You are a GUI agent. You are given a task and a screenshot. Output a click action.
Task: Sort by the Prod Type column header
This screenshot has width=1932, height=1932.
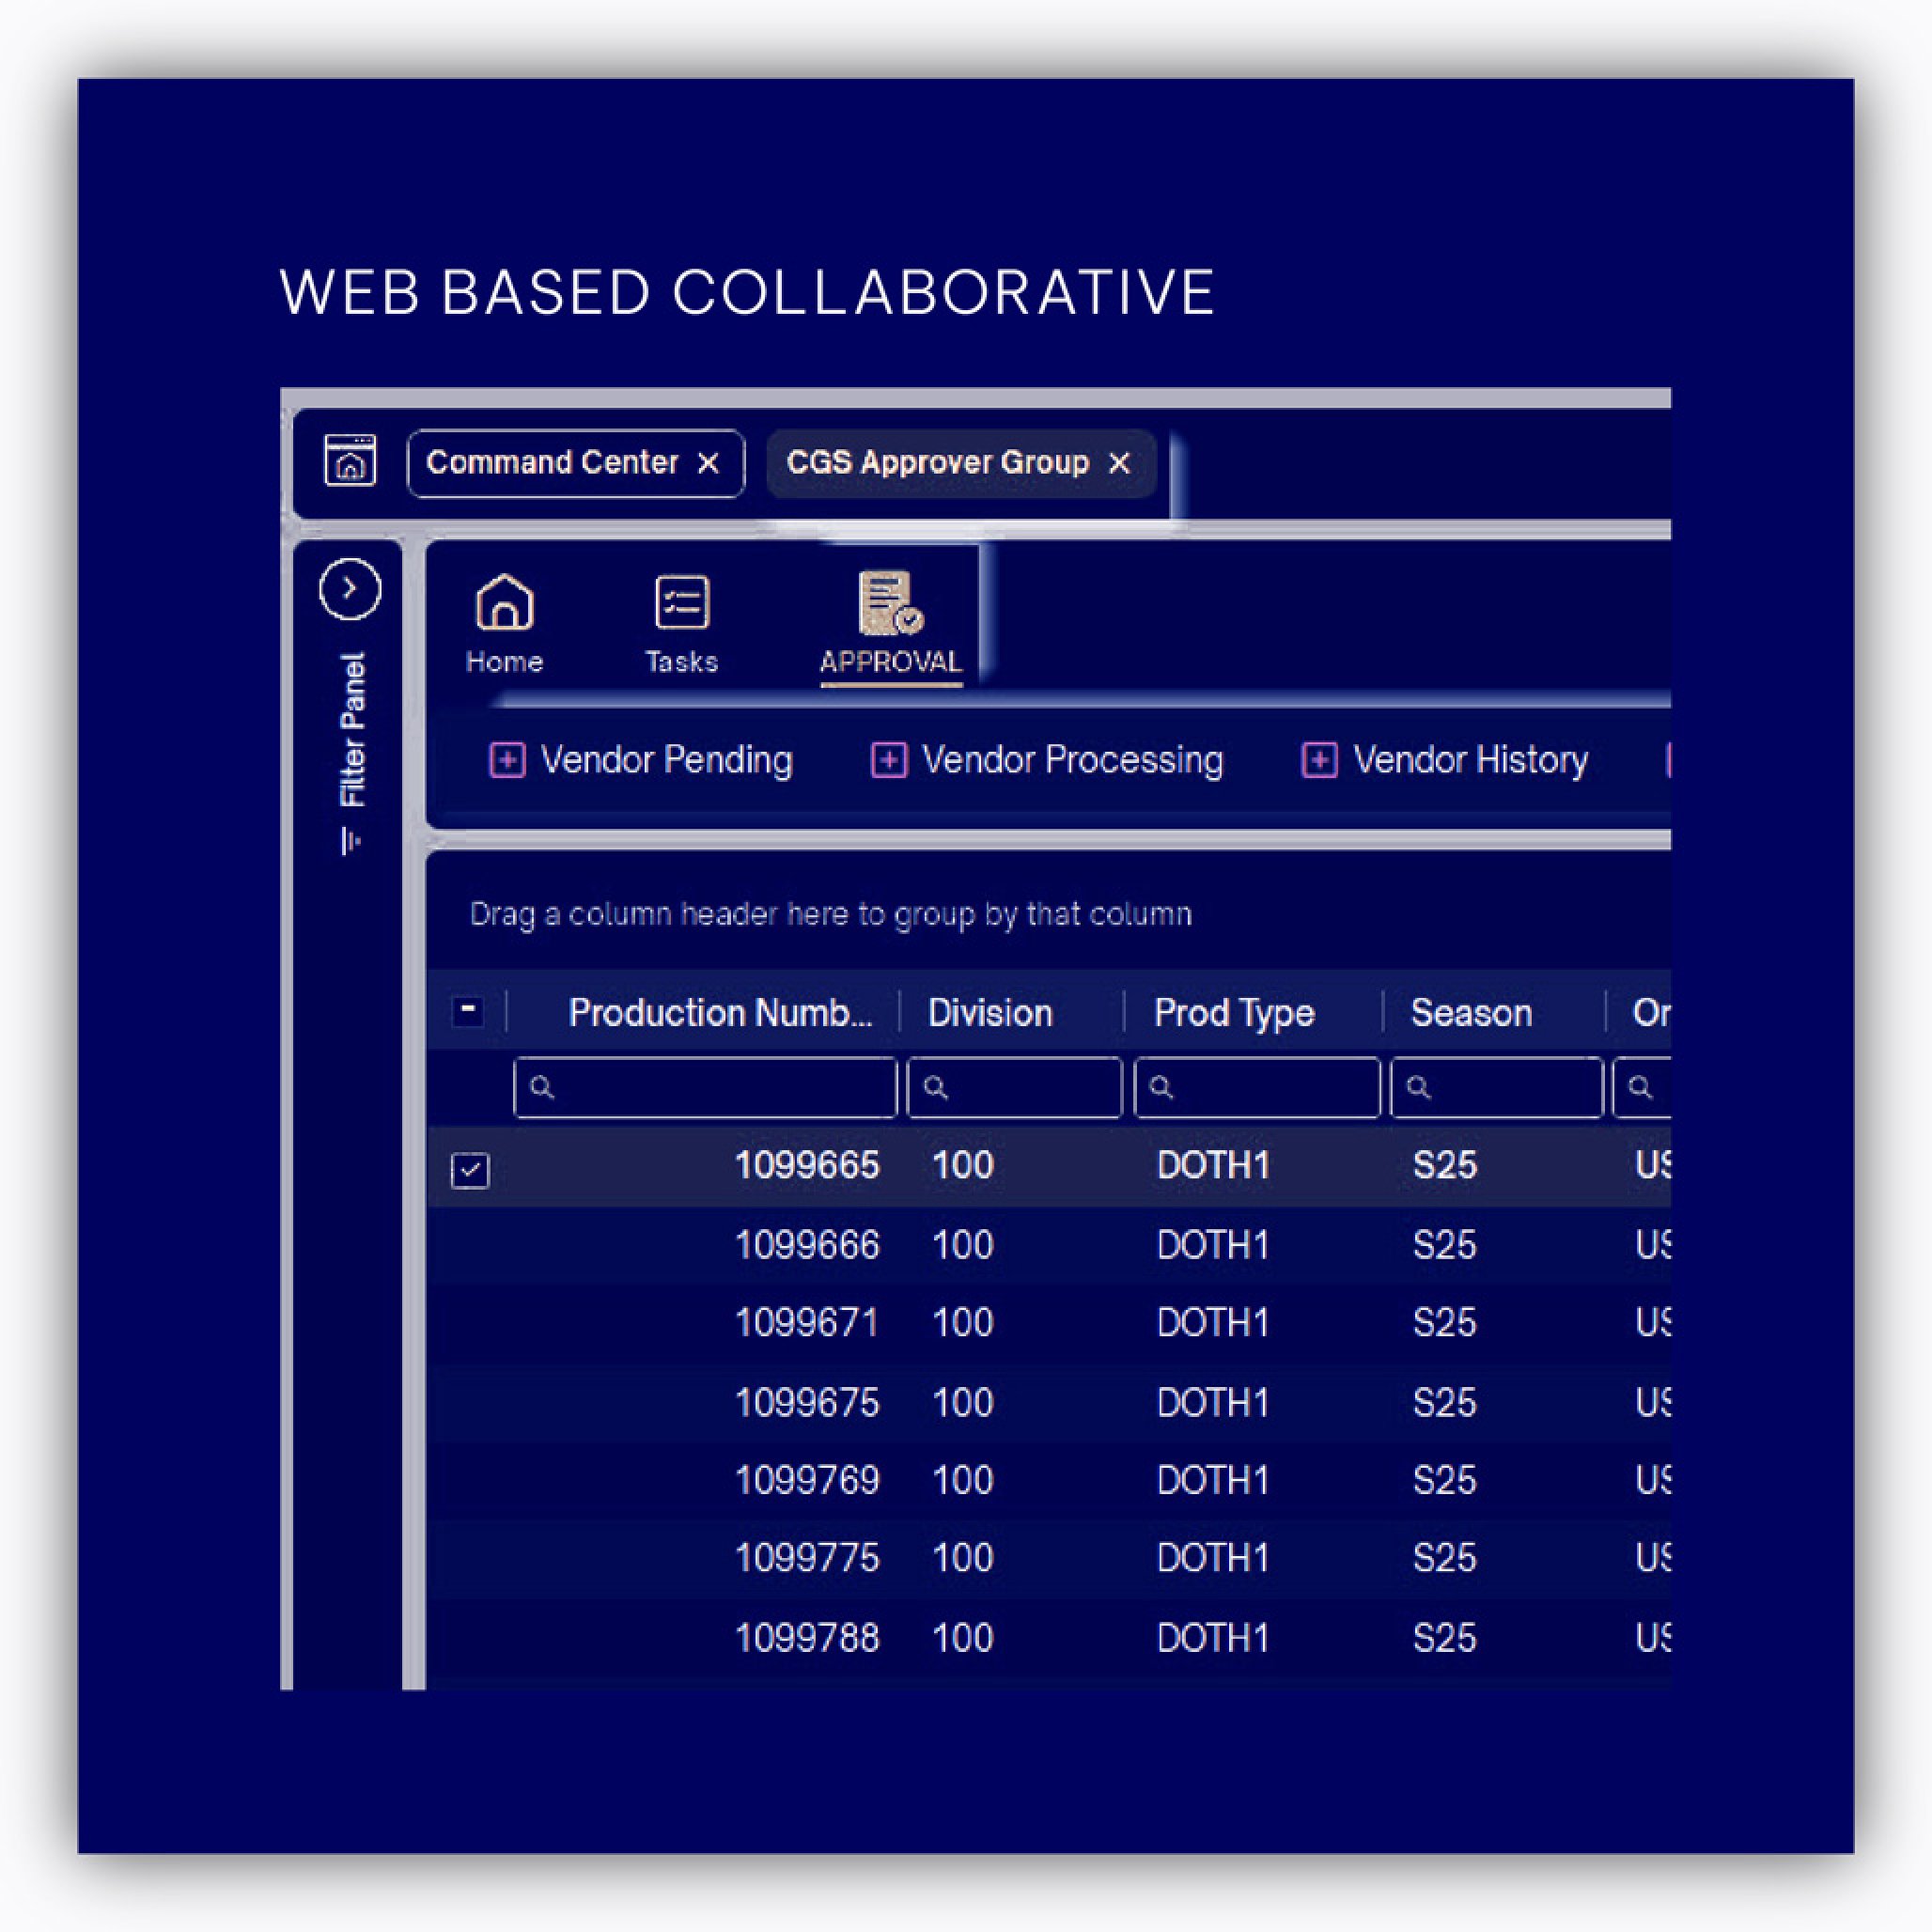(x=1234, y=1013)
